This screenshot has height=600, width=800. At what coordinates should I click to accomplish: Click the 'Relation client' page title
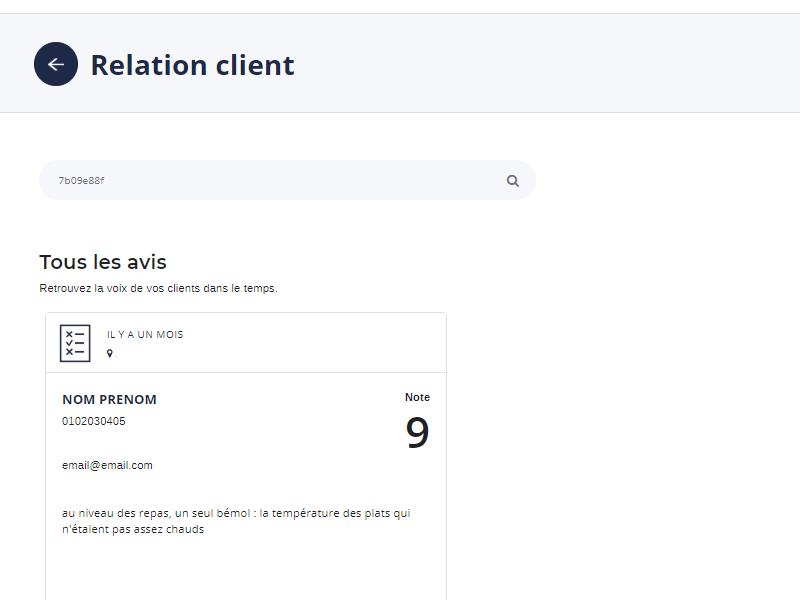point(192,65)
